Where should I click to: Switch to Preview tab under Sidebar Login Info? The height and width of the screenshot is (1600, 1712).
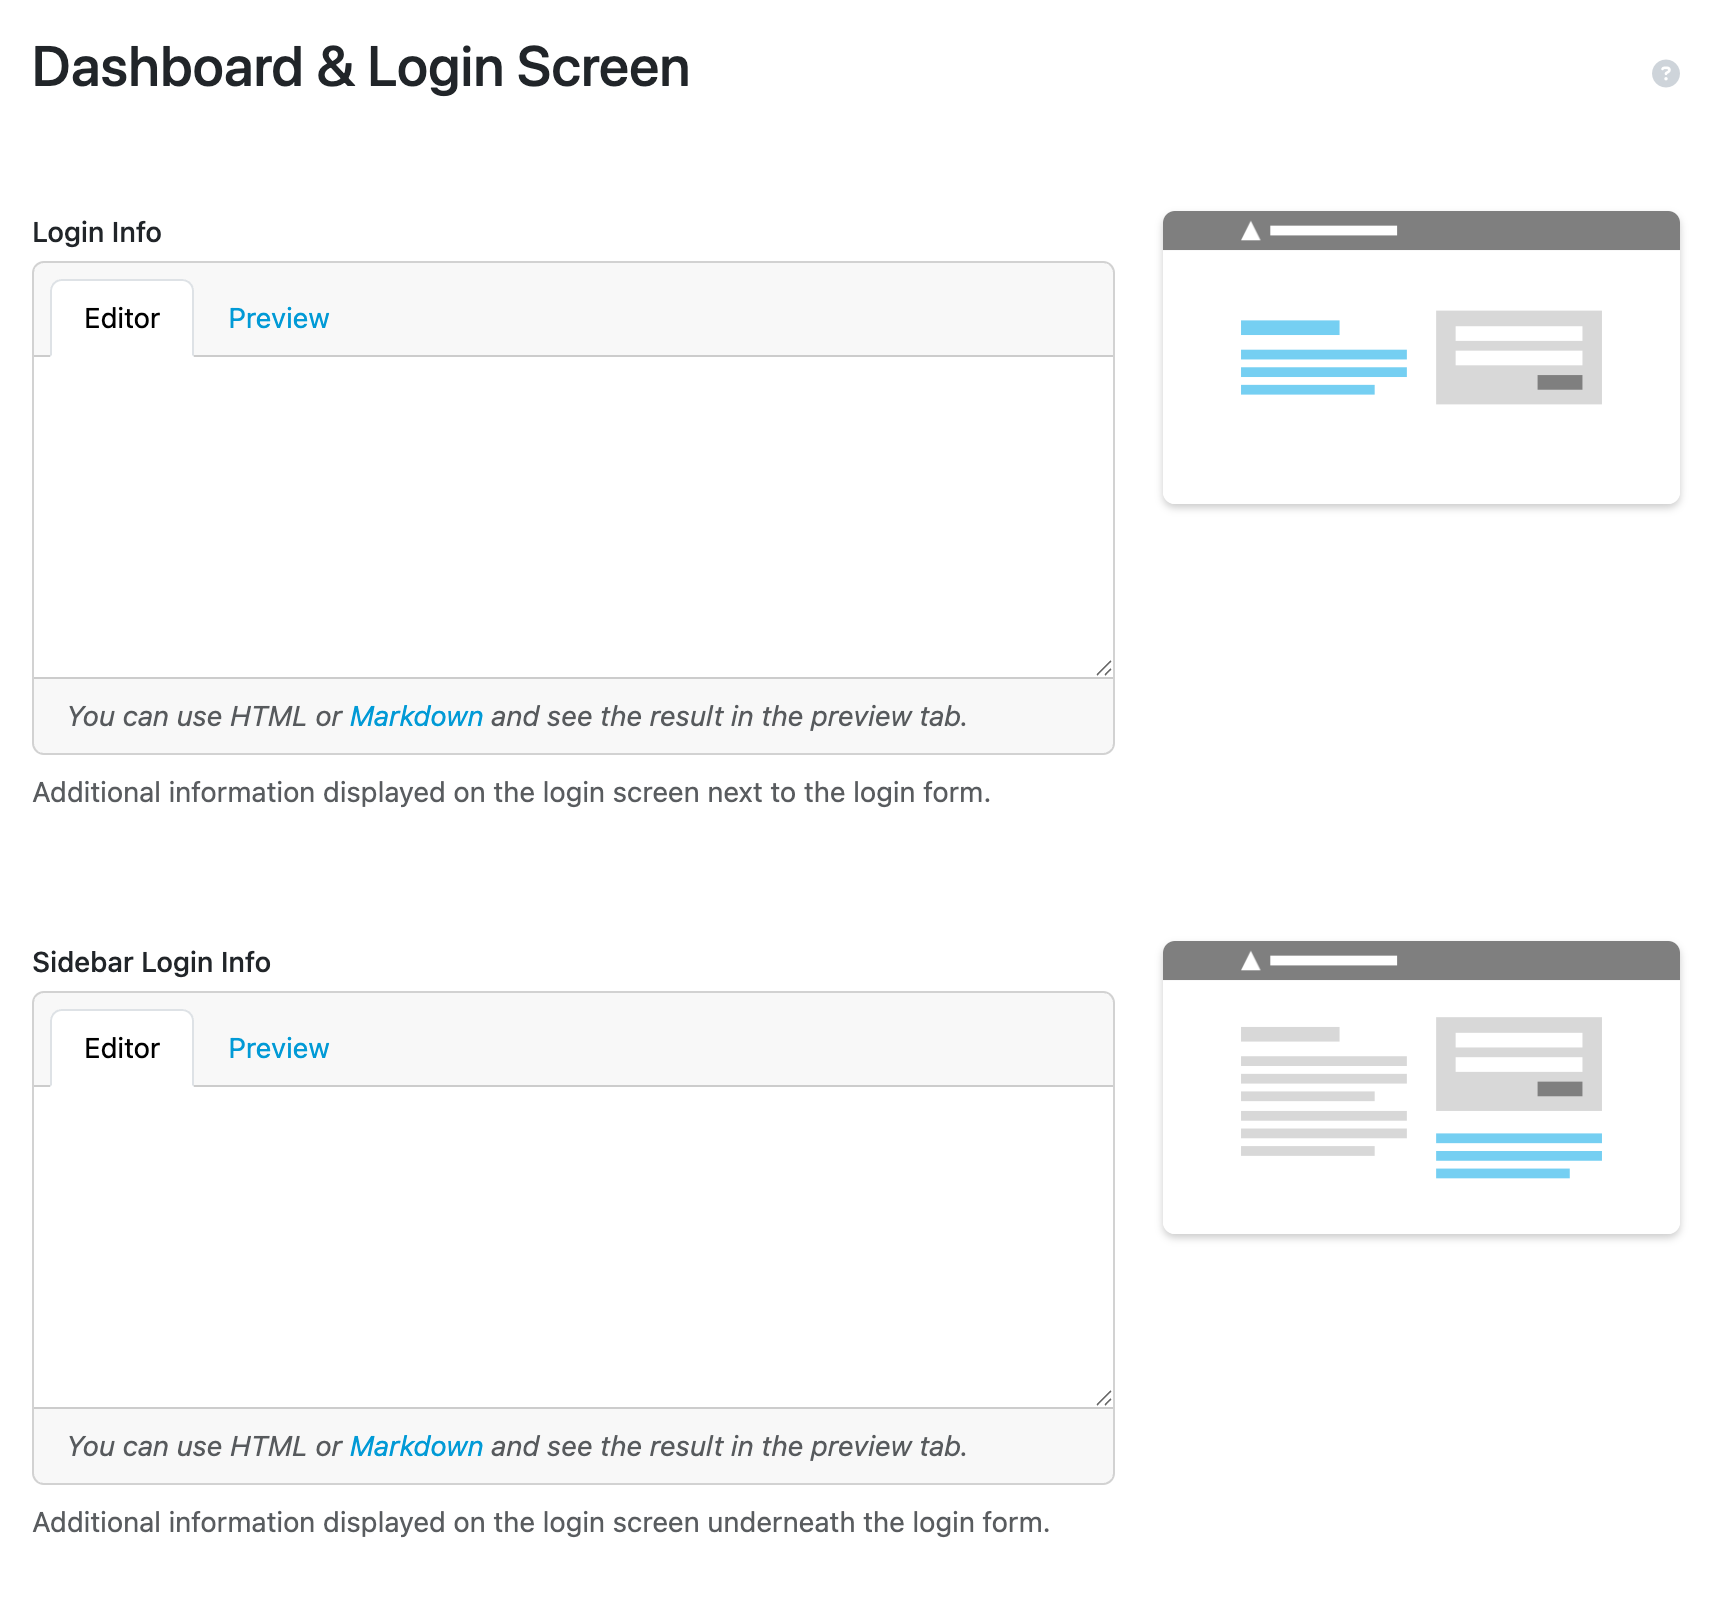(x=278, y=1048)
